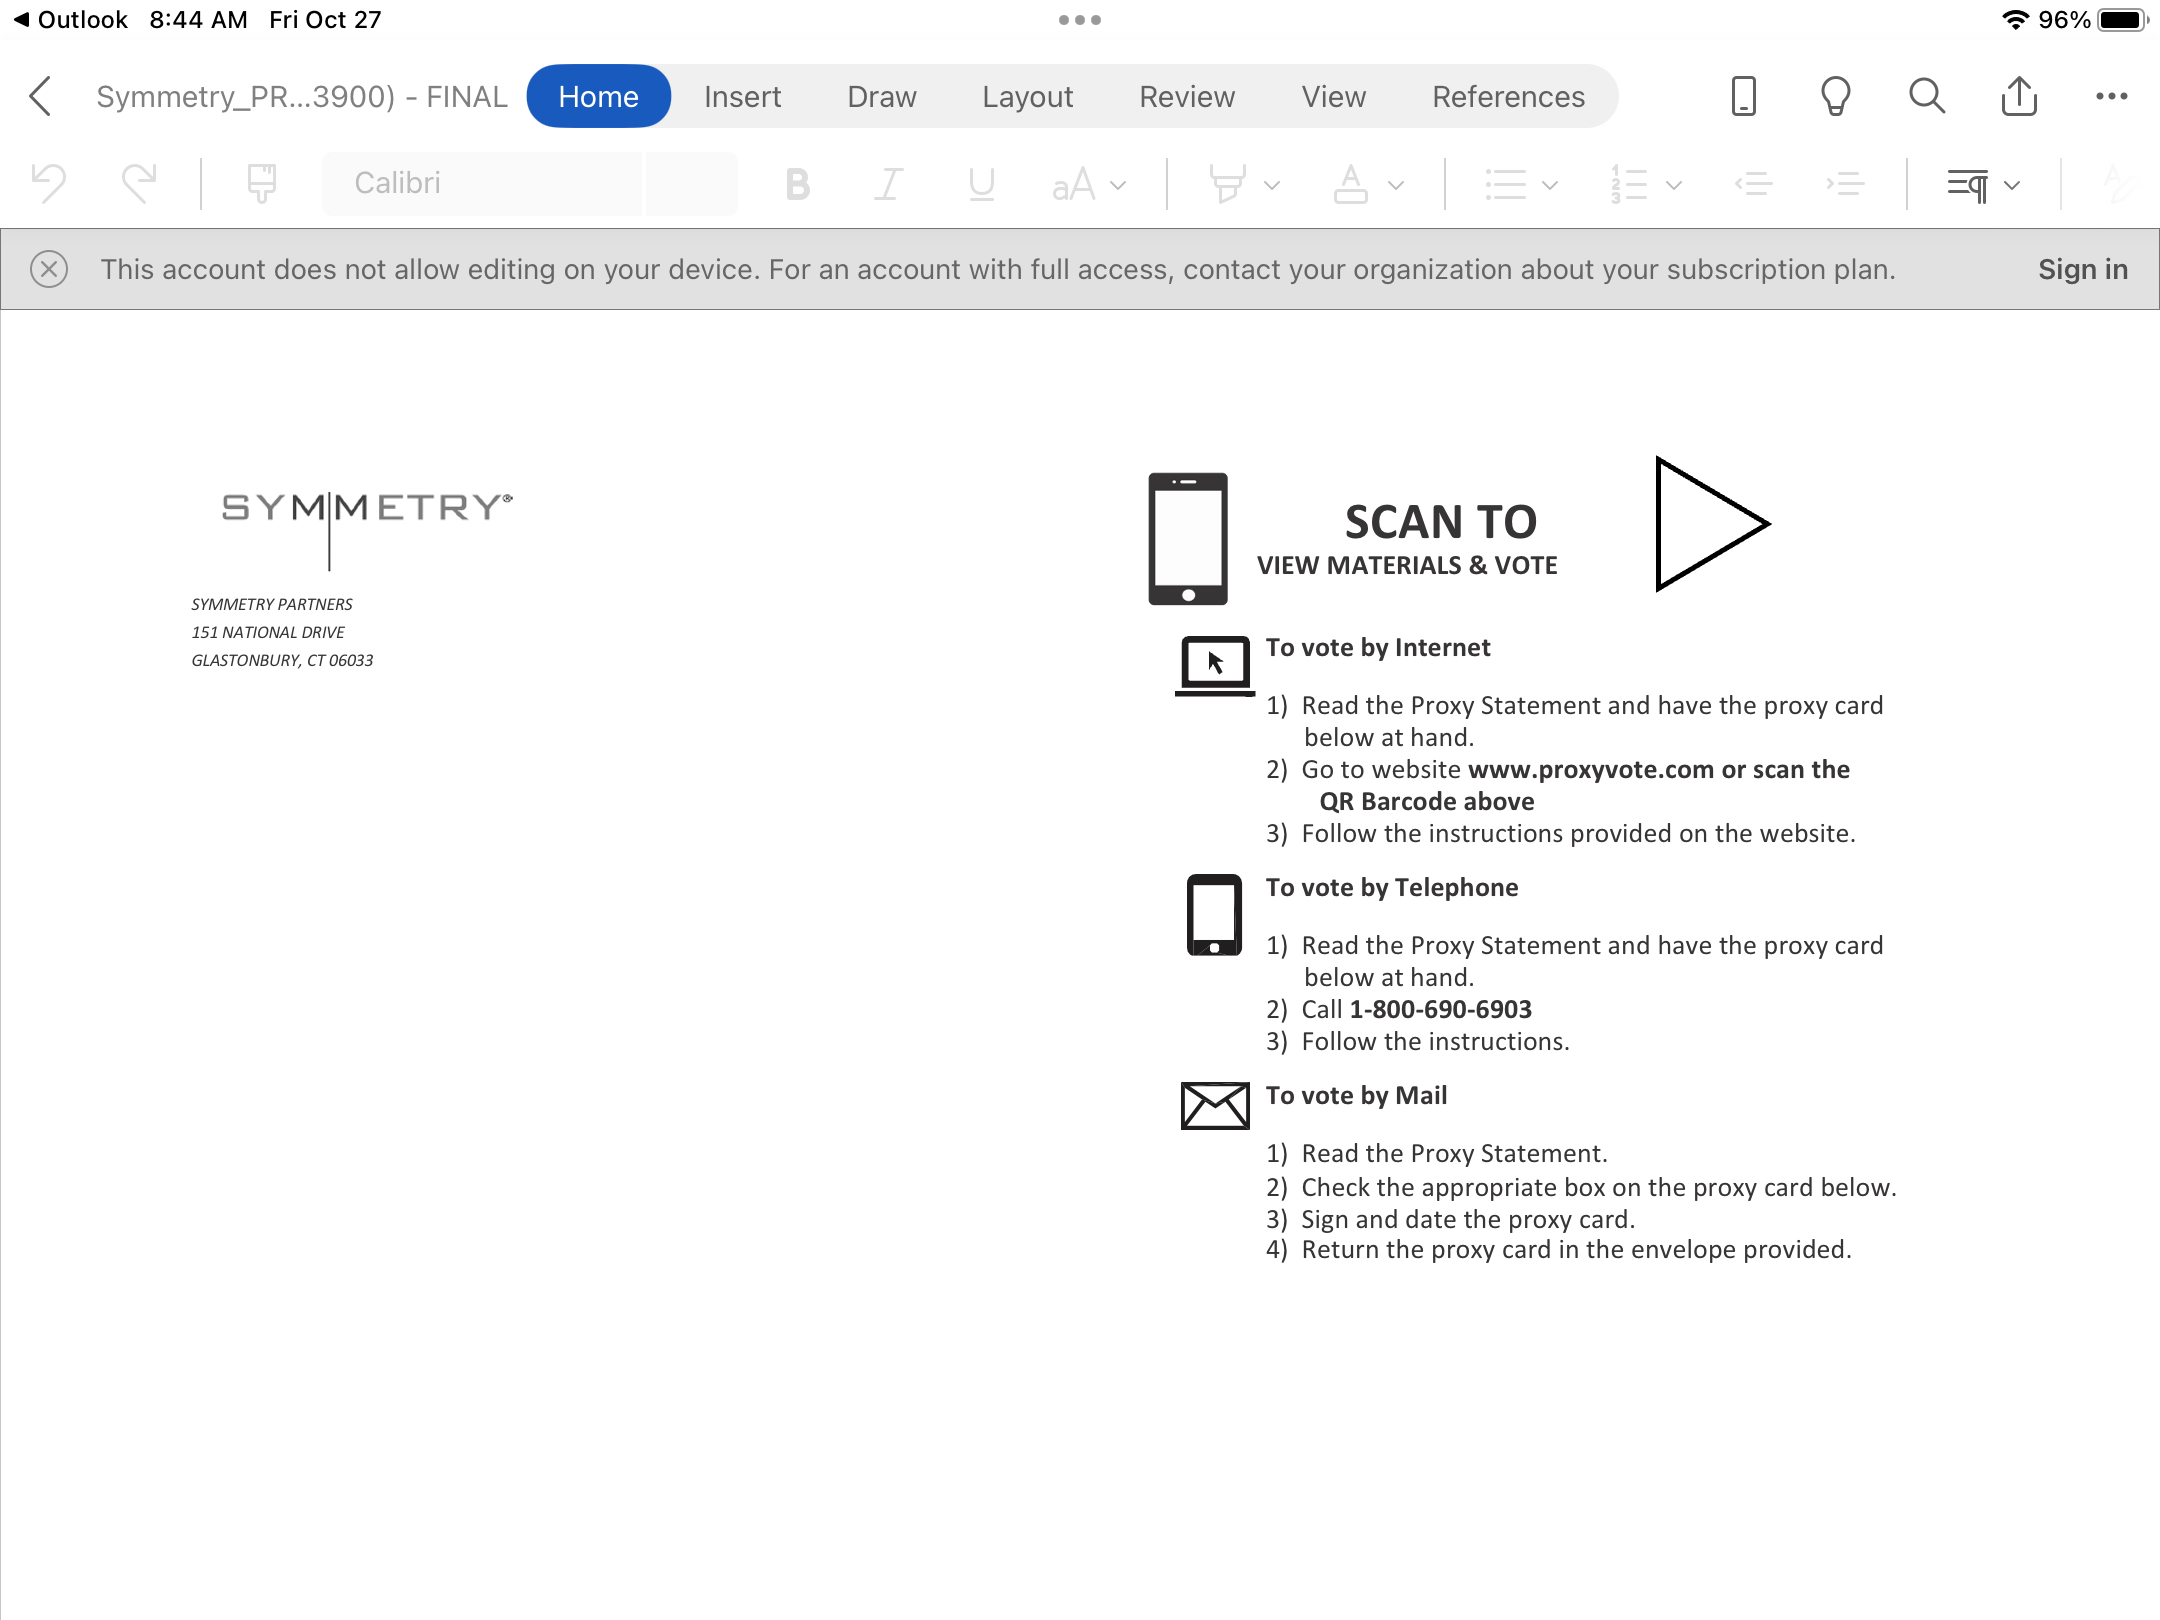Go back using the back chevron
Screen dimensions: 2160x1620
click(x=40, y=97)
